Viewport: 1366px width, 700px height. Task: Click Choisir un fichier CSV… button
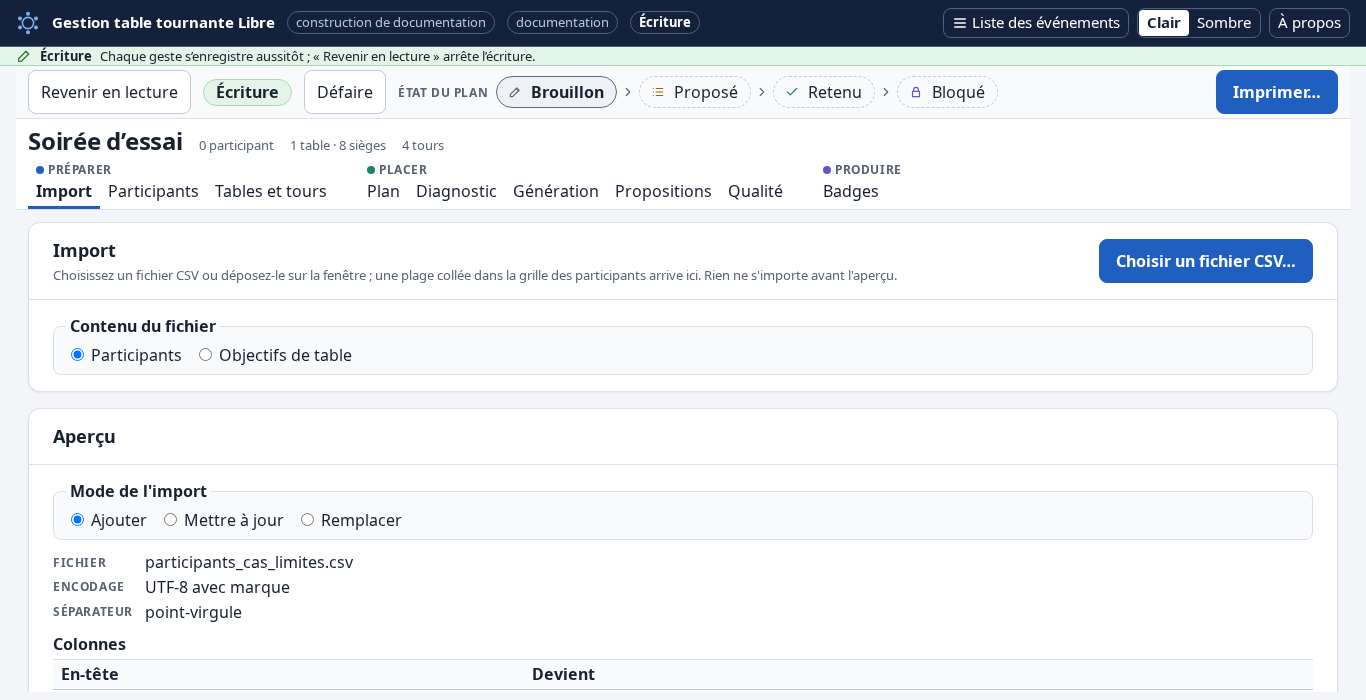pyautogui.click(x=1206, y=261)
